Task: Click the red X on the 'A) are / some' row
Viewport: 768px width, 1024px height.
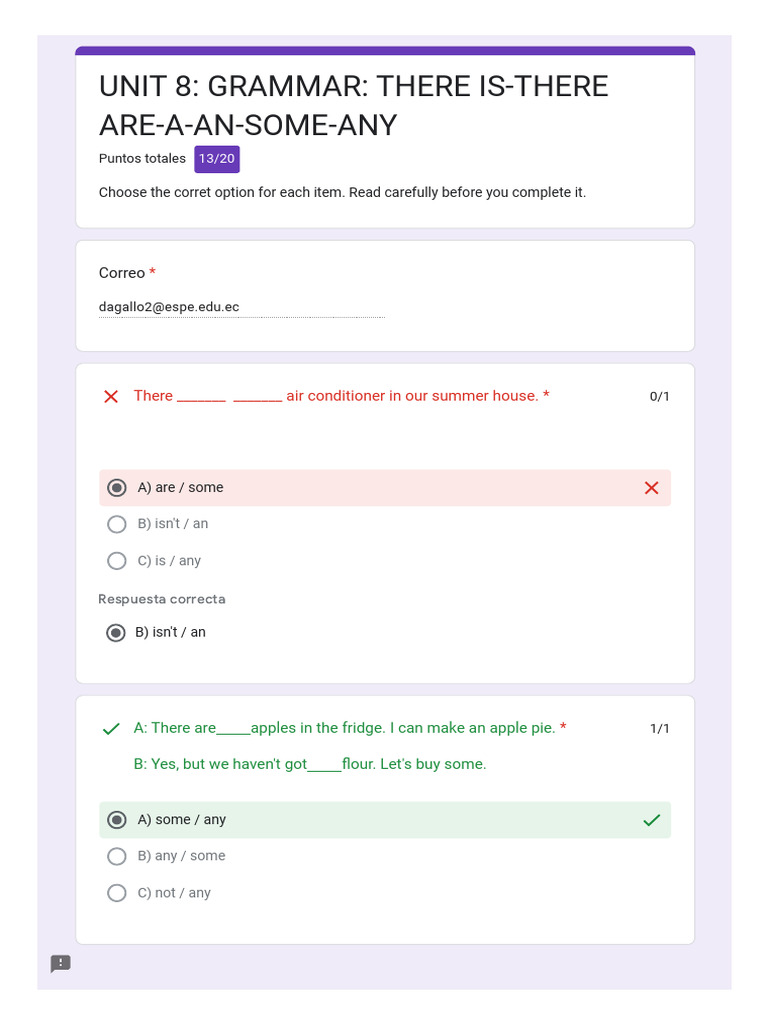Action: 651,488
